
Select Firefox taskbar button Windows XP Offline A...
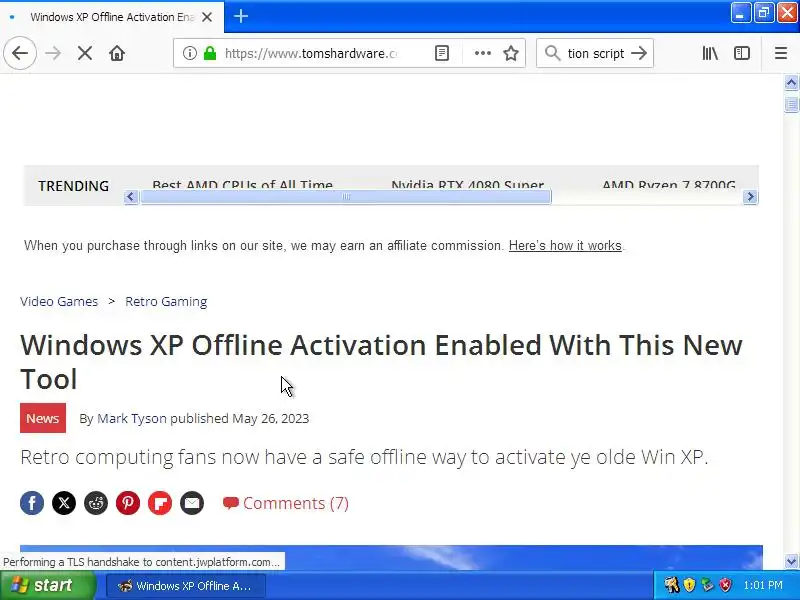pos(186,586)
